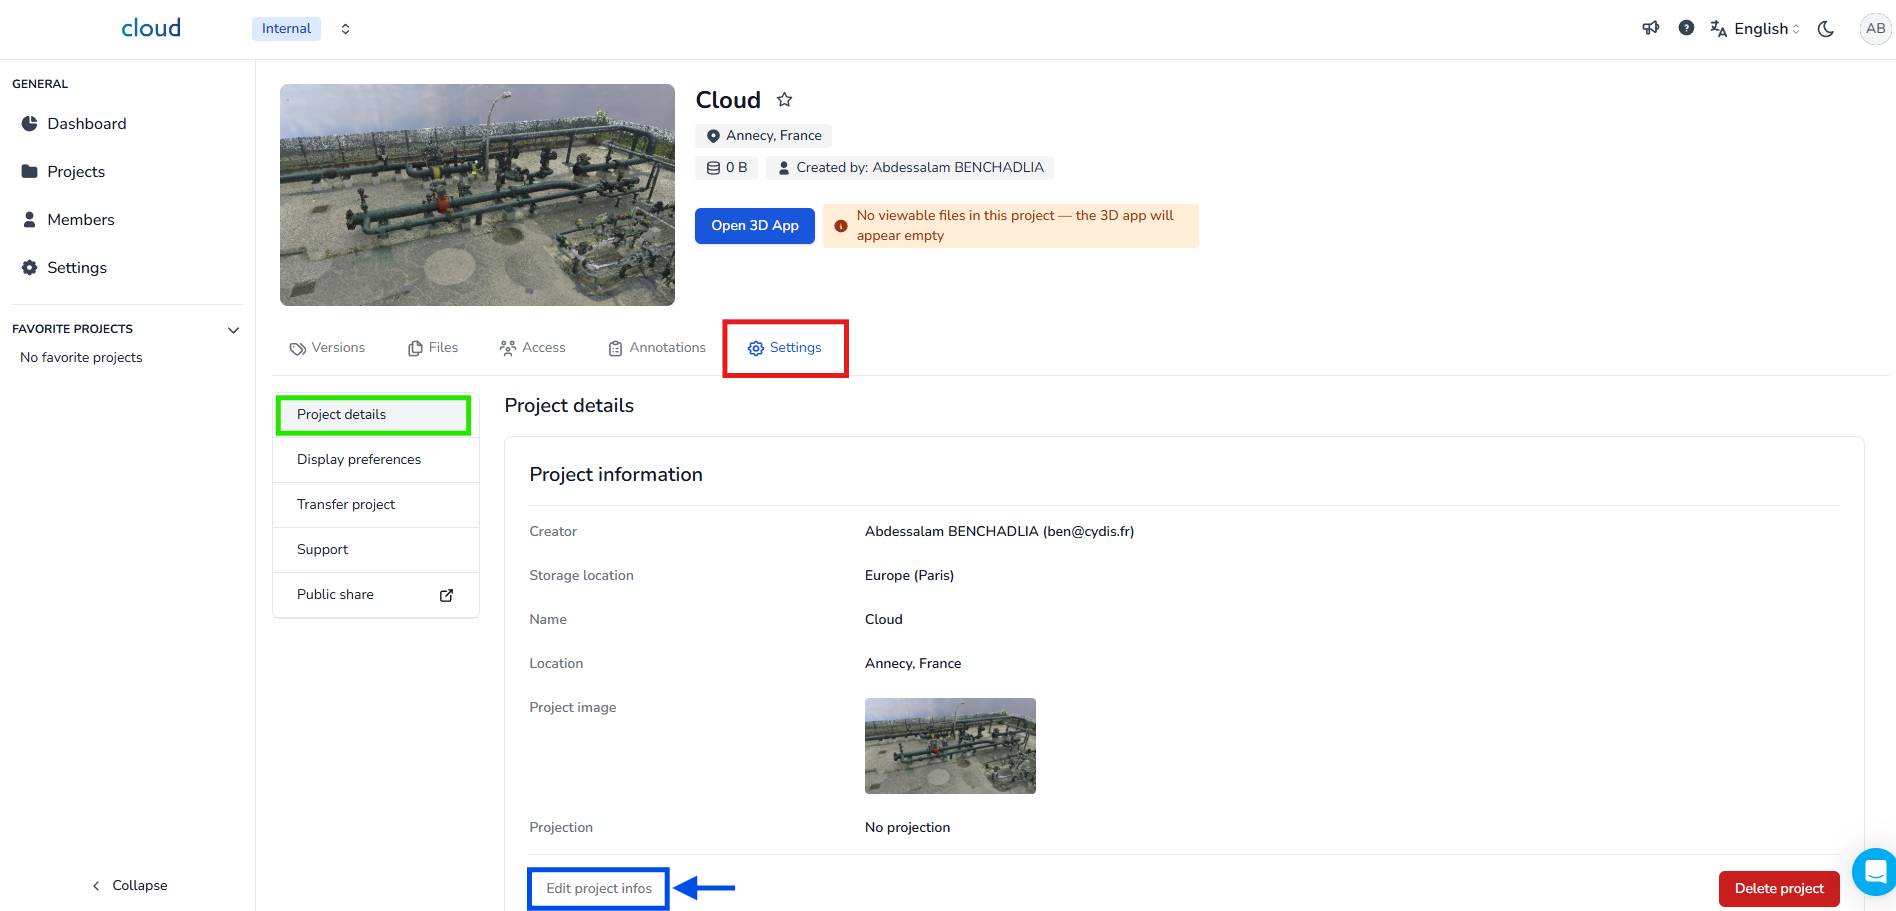
Task: Open Members page from the sidebar
Action: pos(80,220)
